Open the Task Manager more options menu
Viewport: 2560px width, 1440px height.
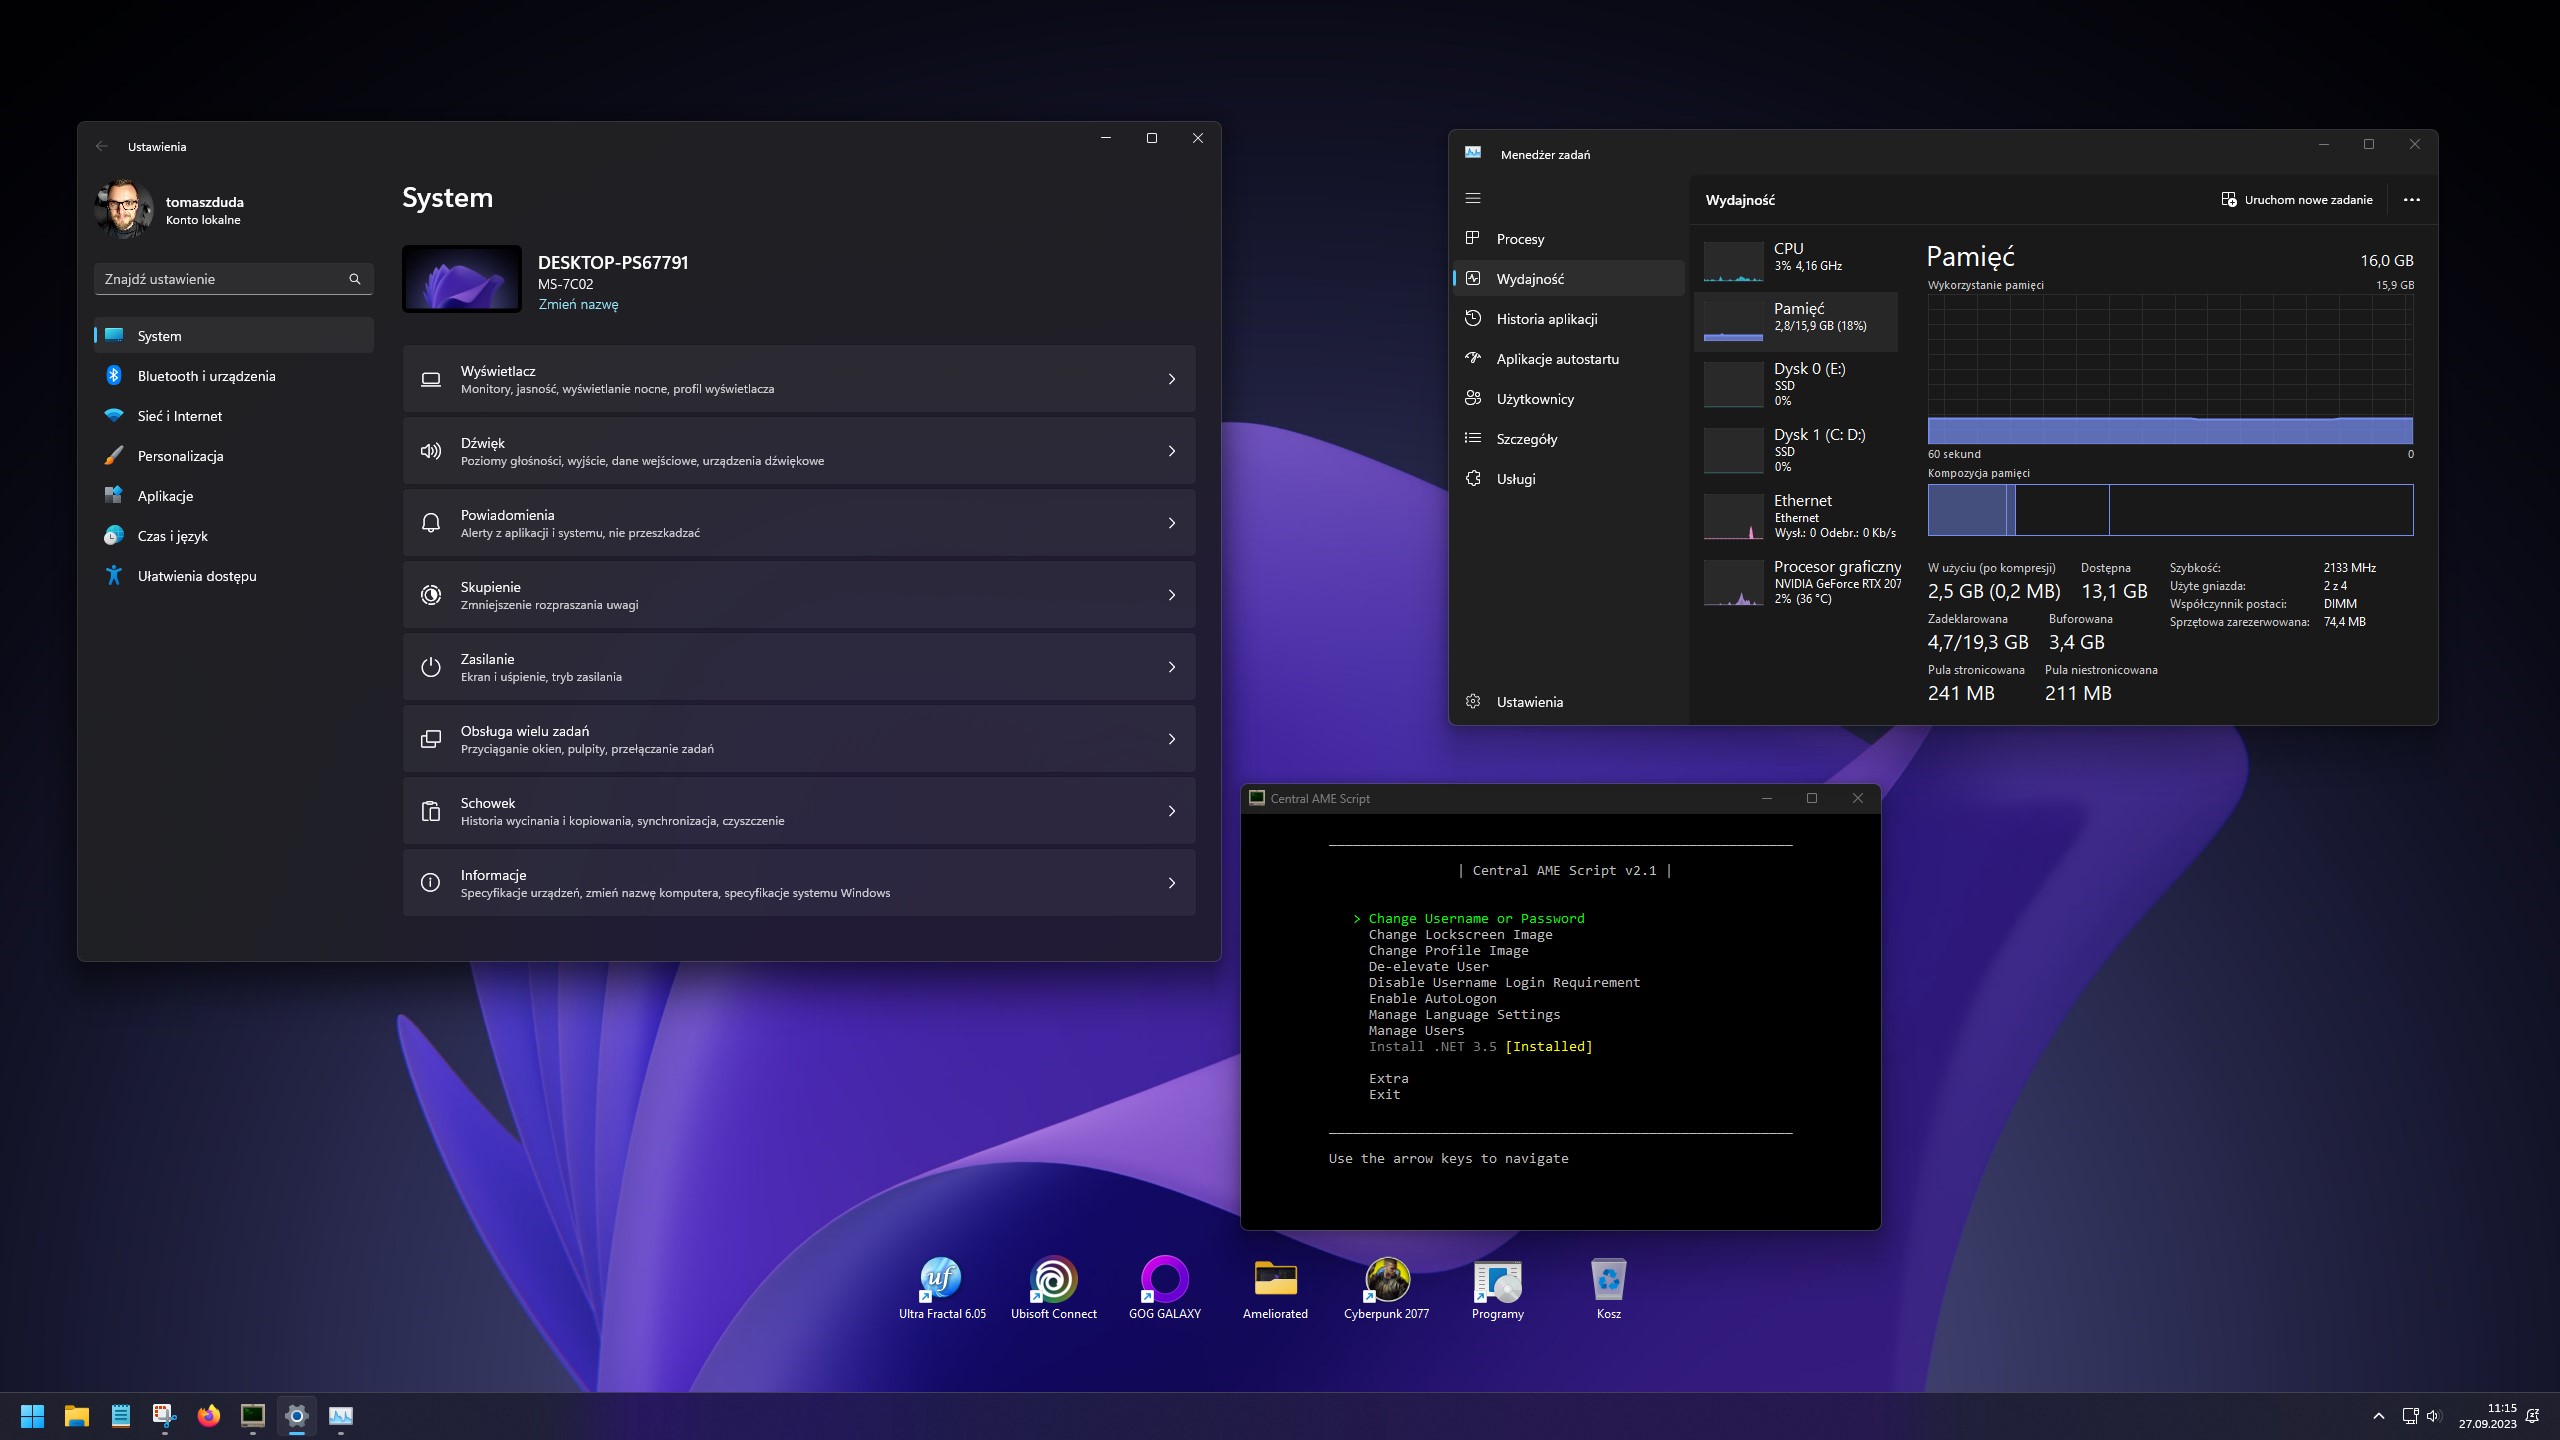click(x=2411, y=199)
